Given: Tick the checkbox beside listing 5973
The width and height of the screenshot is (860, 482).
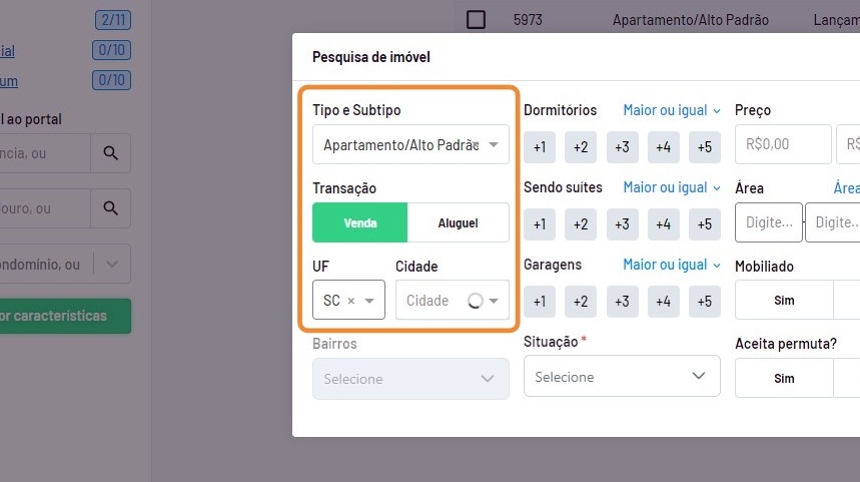Looking at the screenshot, I should [476, 19].
